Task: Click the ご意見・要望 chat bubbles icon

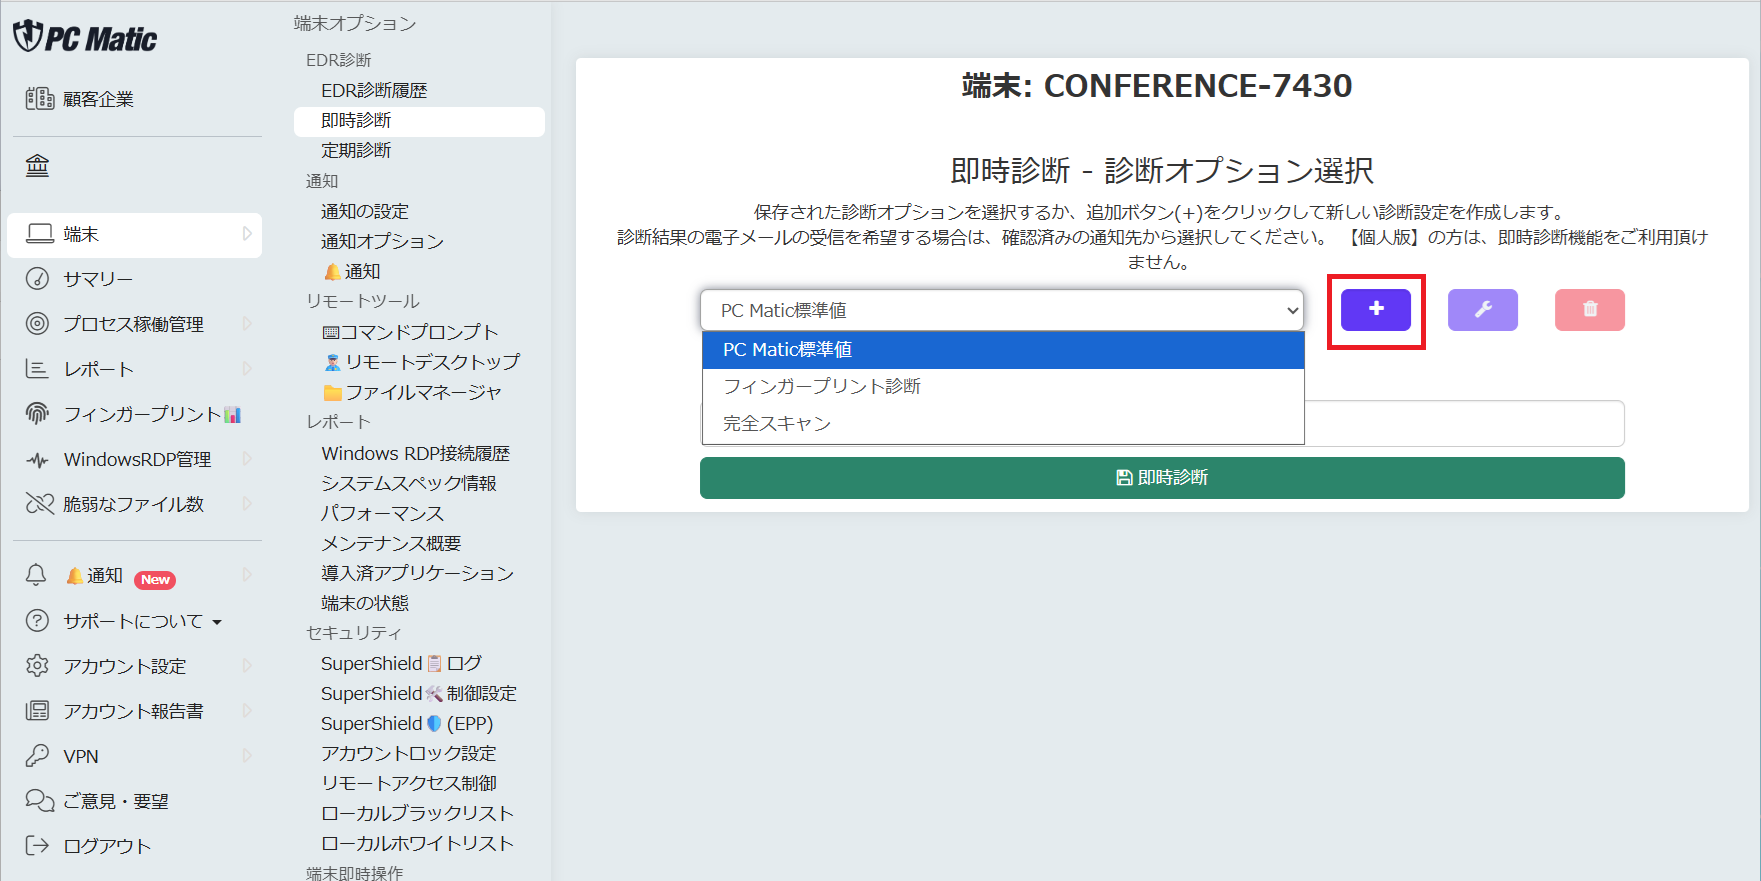Action: click(x=40, y=801)
